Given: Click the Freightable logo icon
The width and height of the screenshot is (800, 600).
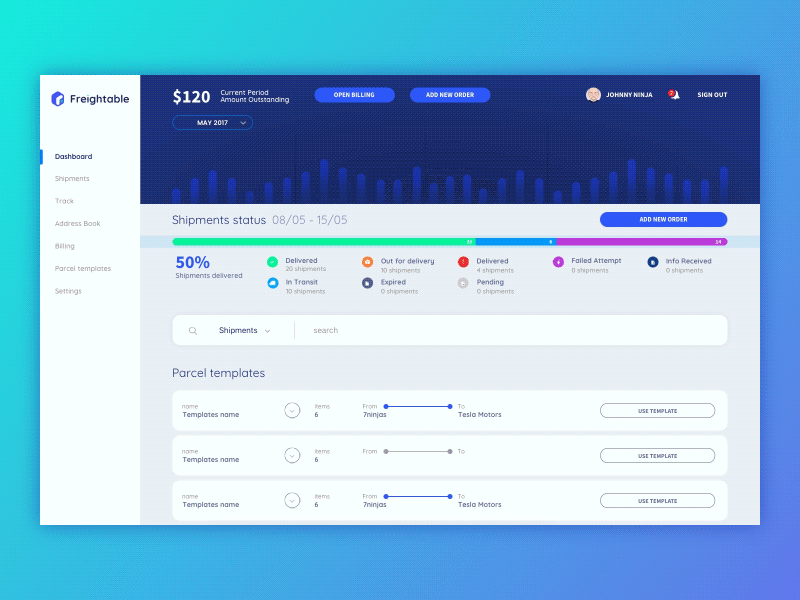Looking at the screenshot, I should [x=57, y=99].
